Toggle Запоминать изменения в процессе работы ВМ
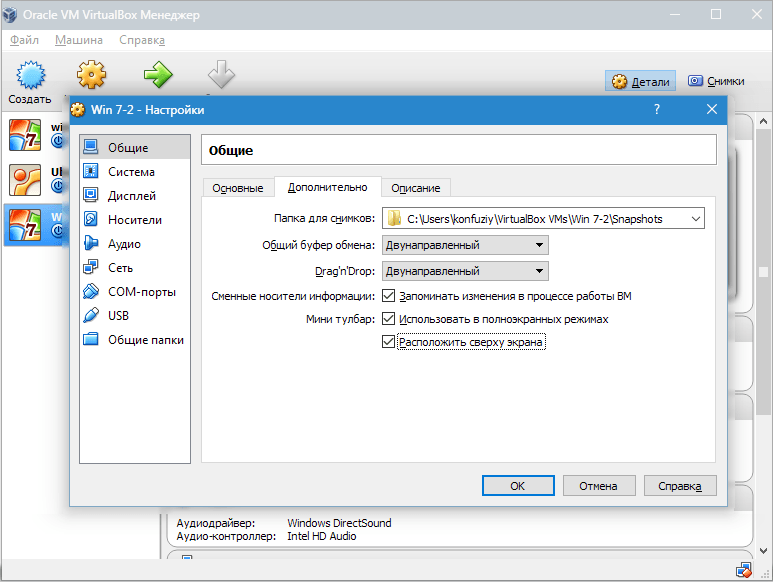 (x=389, y=296)
